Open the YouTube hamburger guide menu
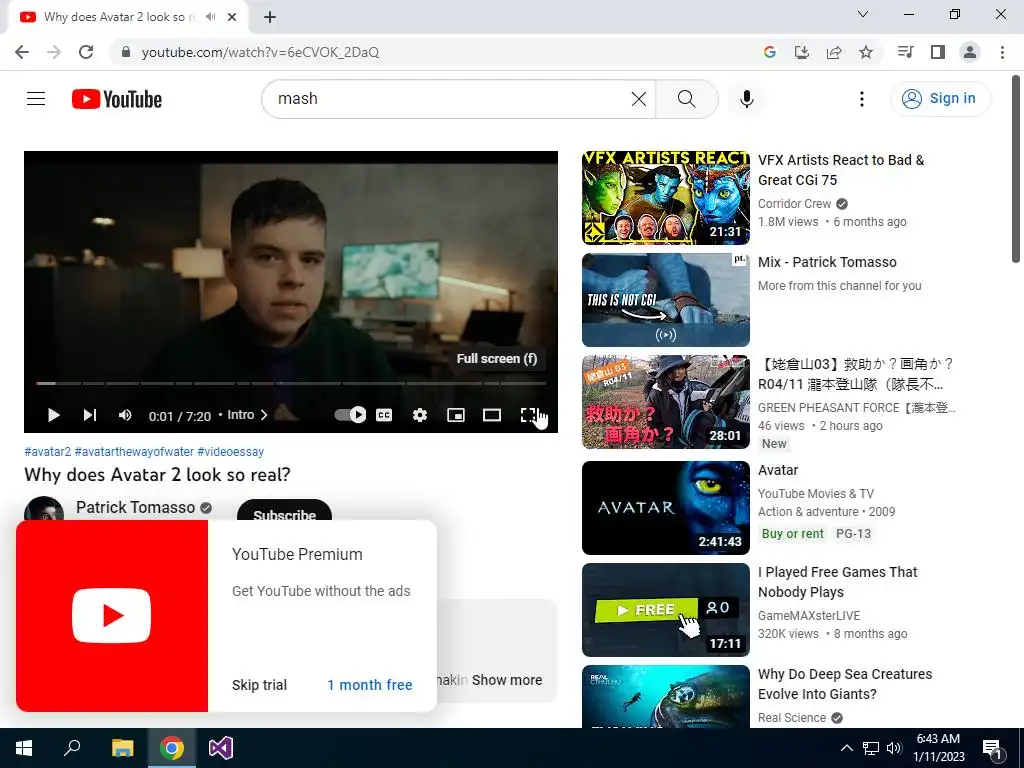 (x=36, y=99)
